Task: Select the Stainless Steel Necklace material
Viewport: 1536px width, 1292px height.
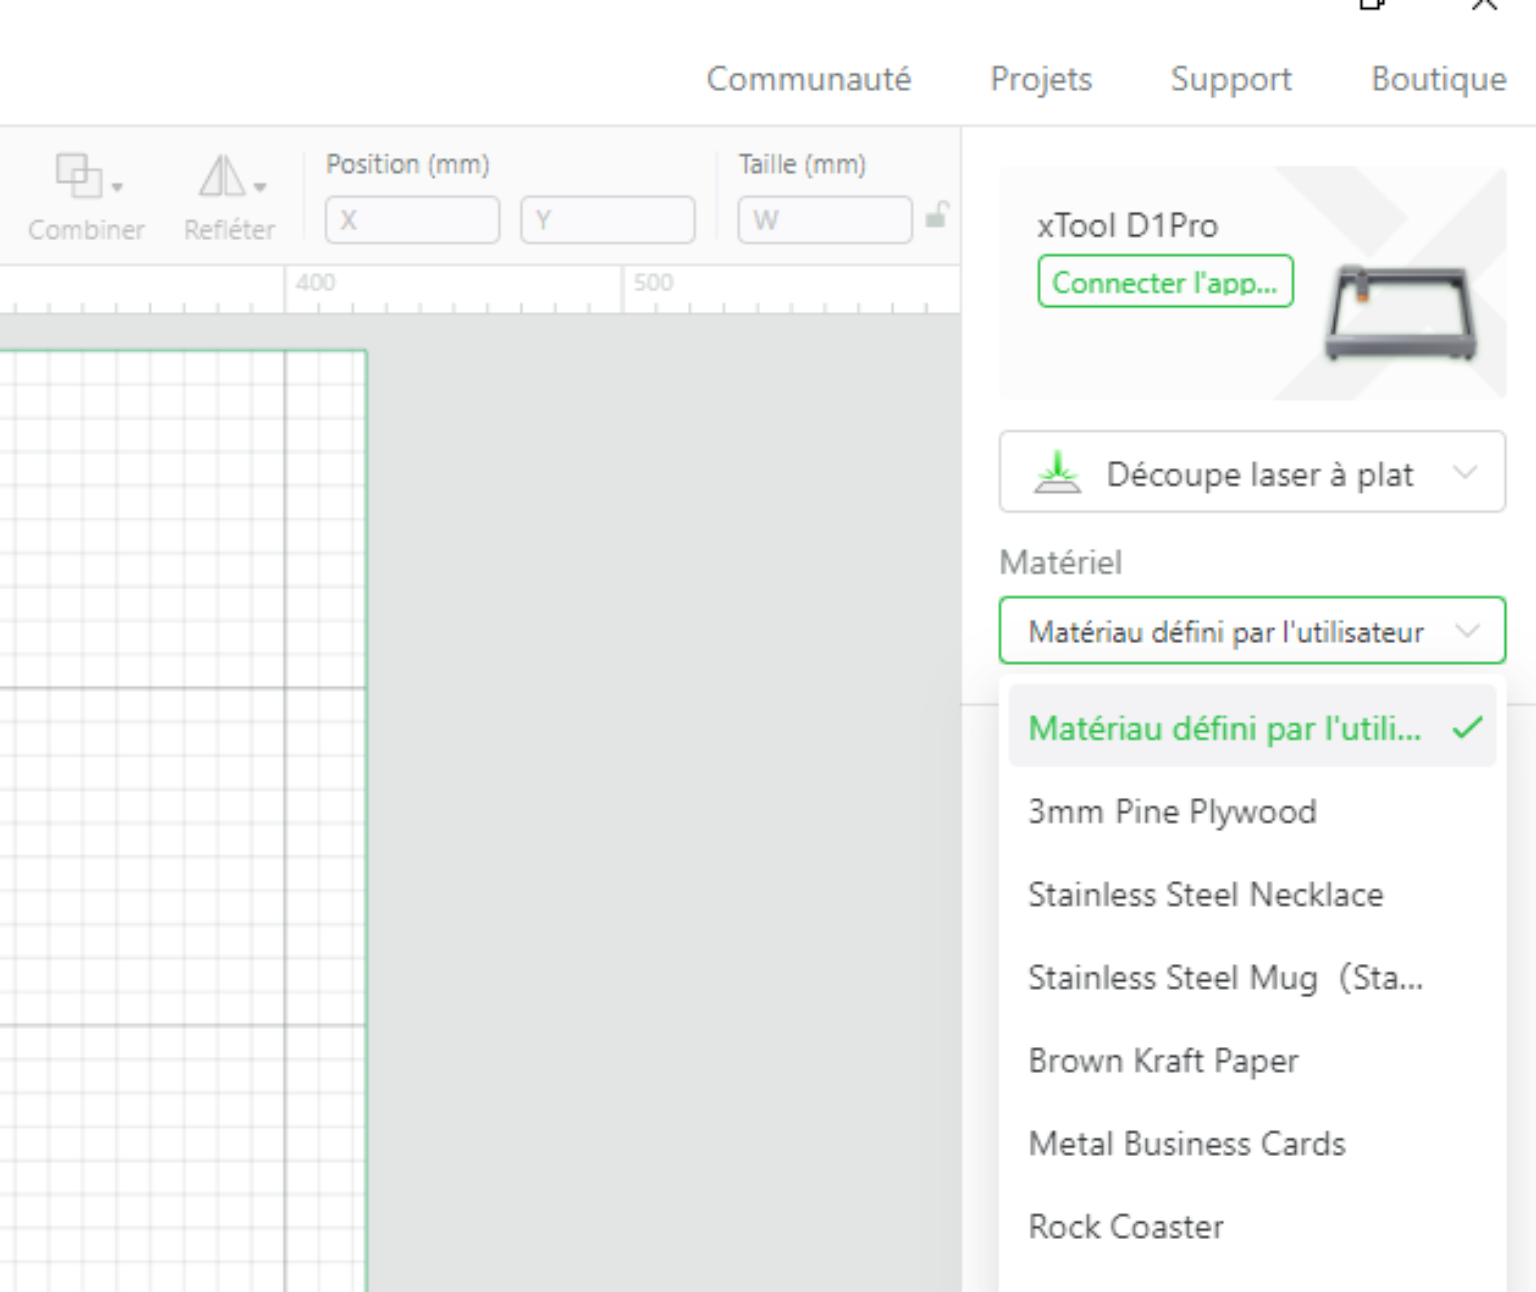Action: click(1206, 895)
